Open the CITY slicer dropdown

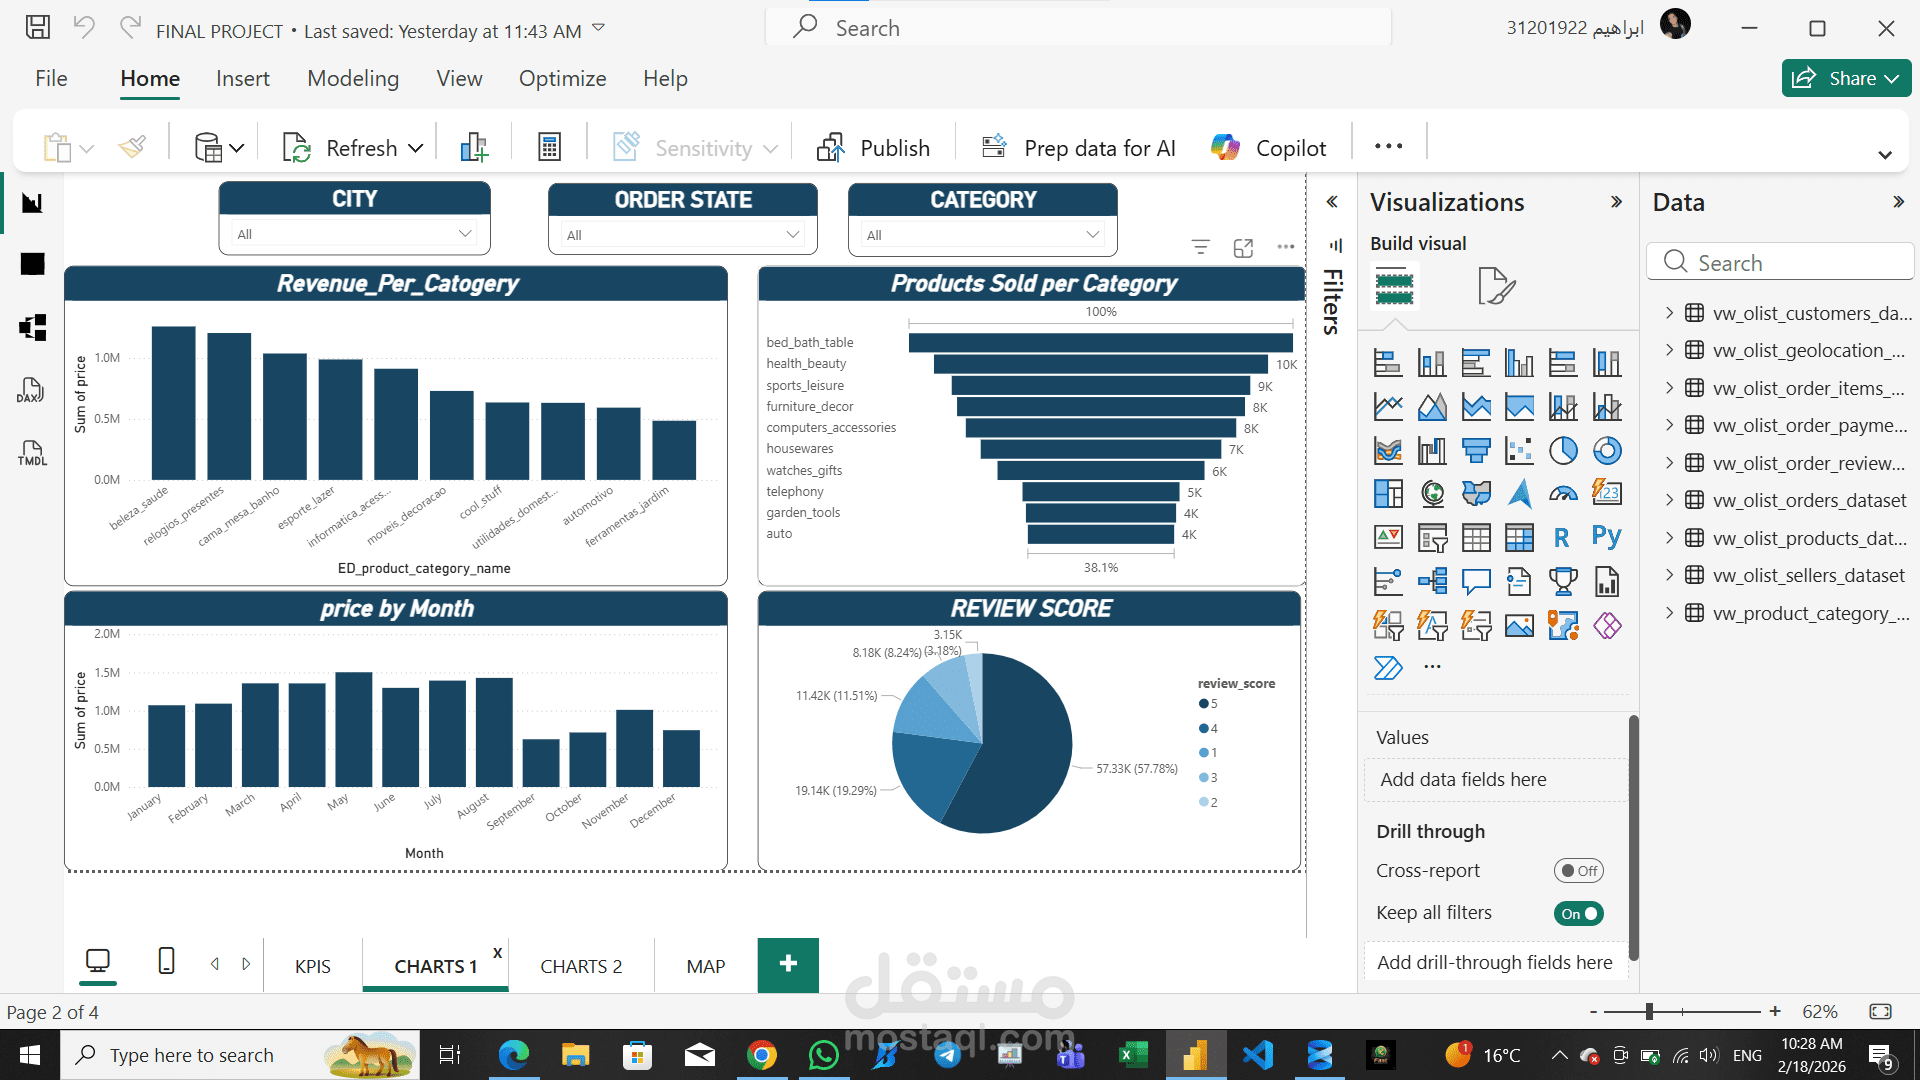464,233
